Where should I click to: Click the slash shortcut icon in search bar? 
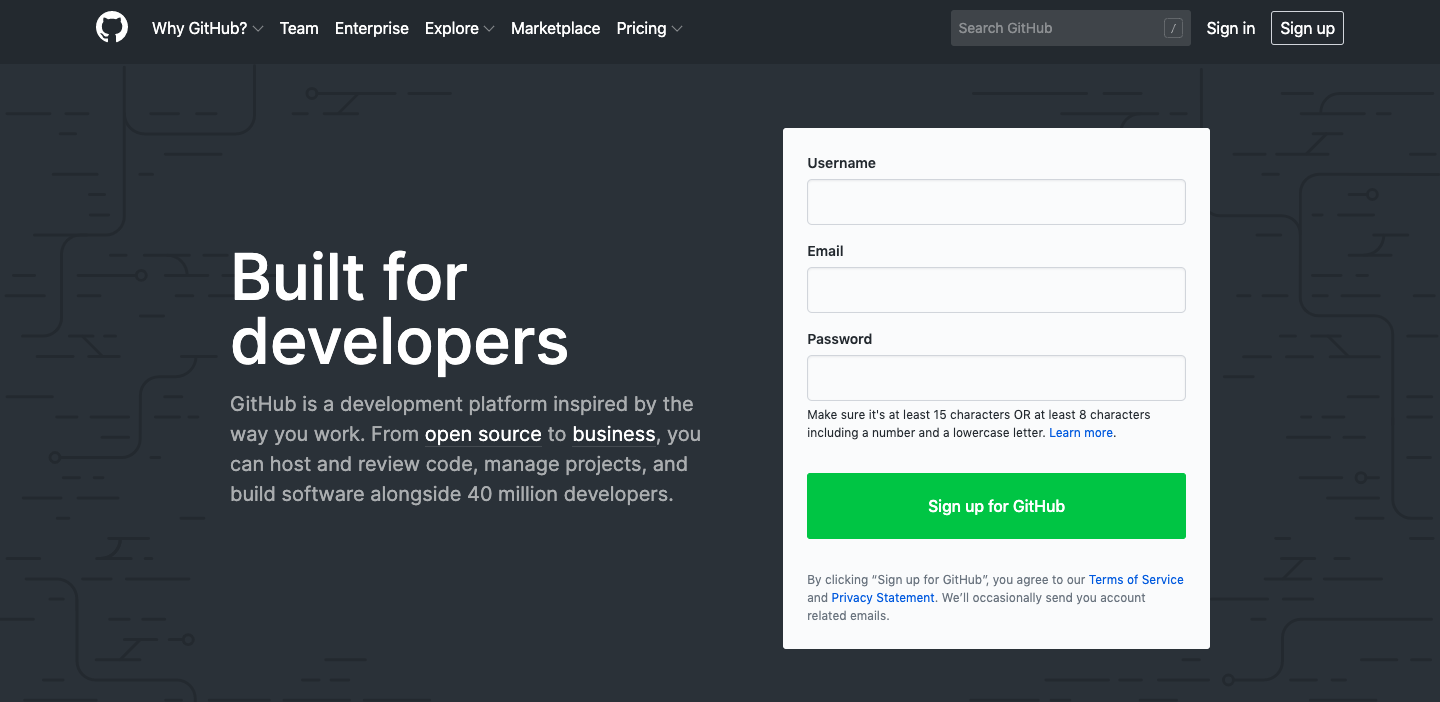(1172, 28)
